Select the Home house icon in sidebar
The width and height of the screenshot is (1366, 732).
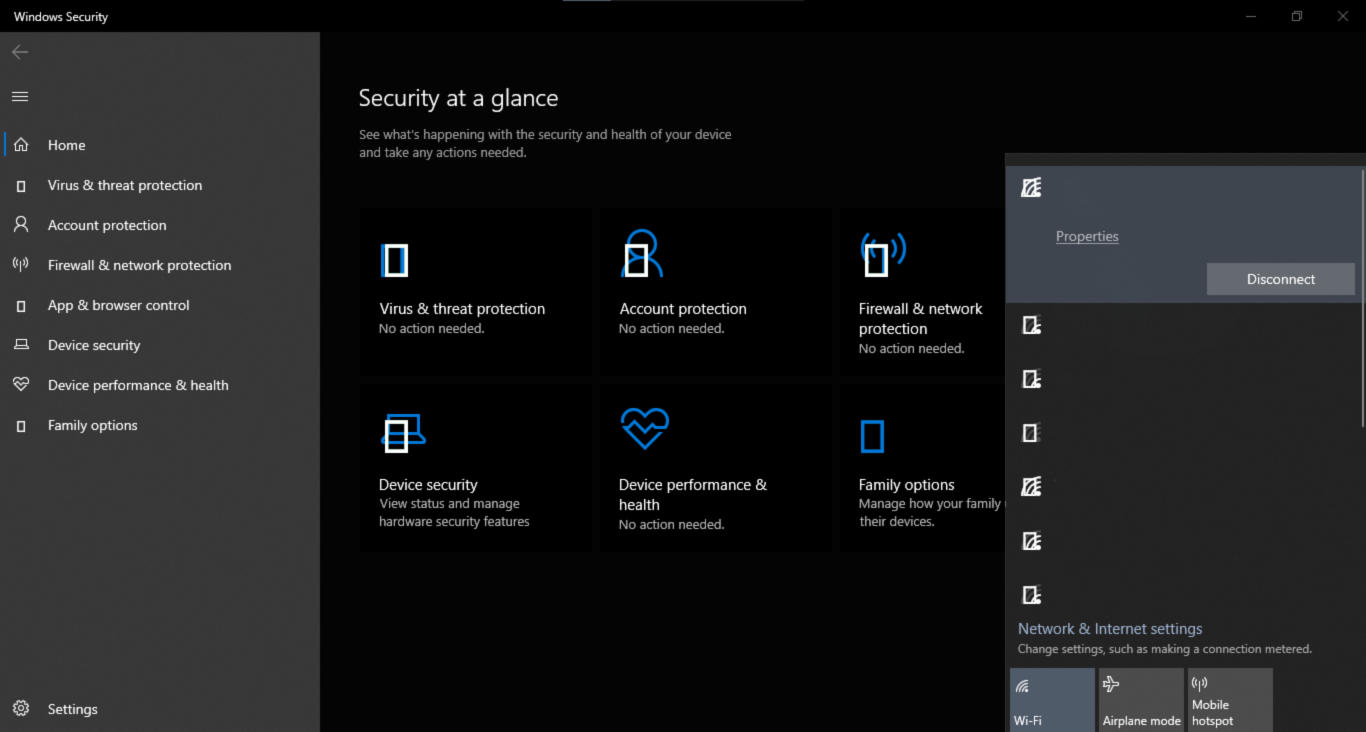click(21, 145)
